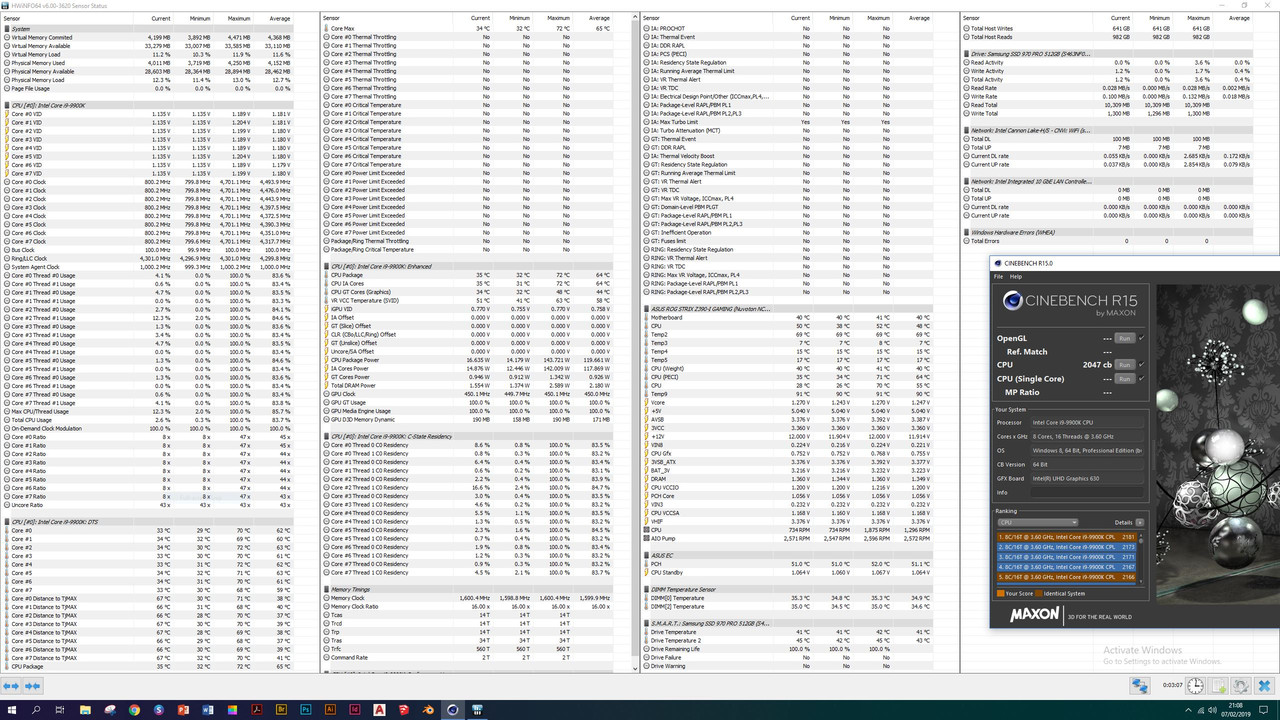Screen dimensions: 1280x720
Task: Toggle the CPU Single Core checkbox
Action: pyautogui.click(x=1140, y=378)
